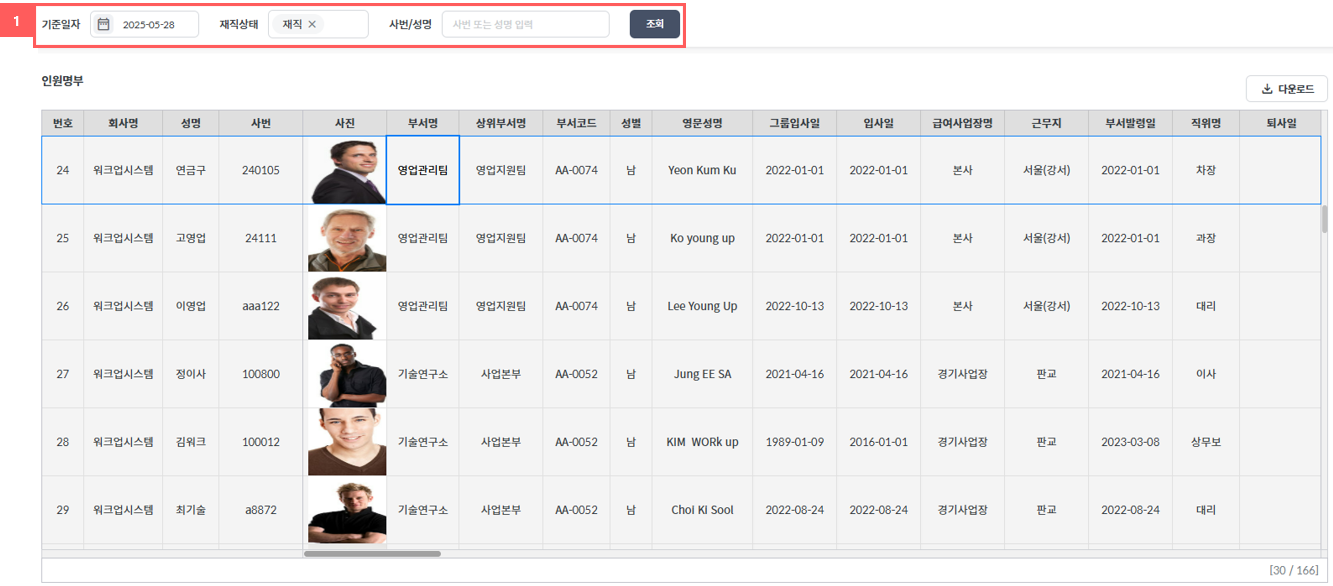Click the horizontal scrollbar under the table
Screen dimensions: 1333x586
[372, 553]
